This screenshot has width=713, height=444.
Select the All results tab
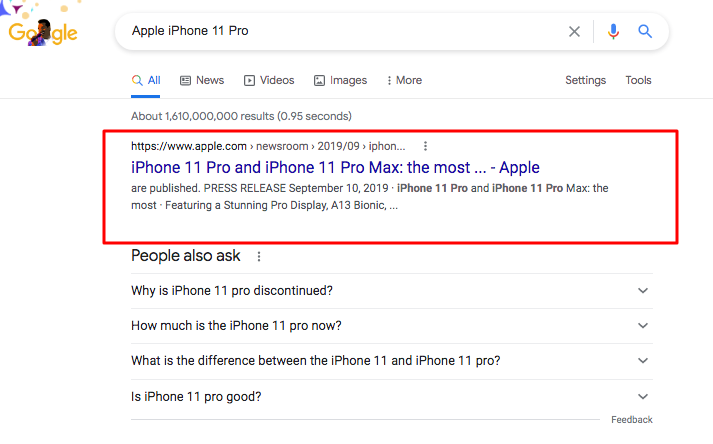pyautogui.click(x=146, y=81)
